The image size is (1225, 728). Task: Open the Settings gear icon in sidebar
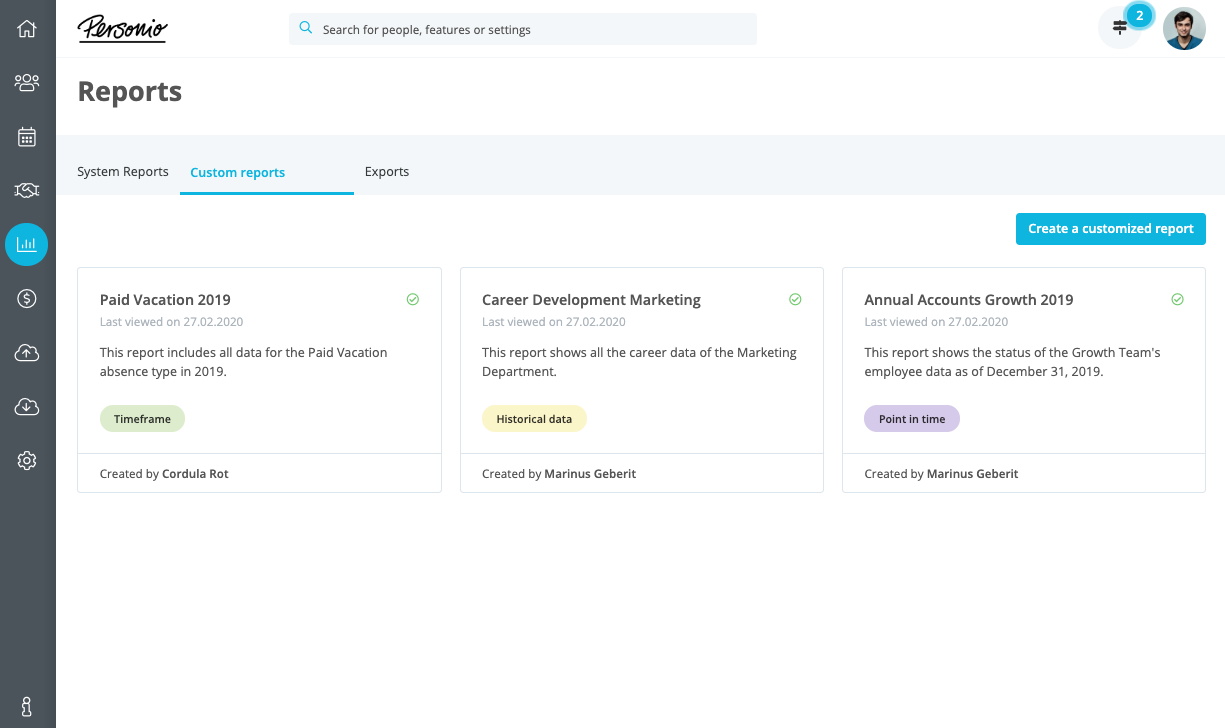(x=27, y=460)
